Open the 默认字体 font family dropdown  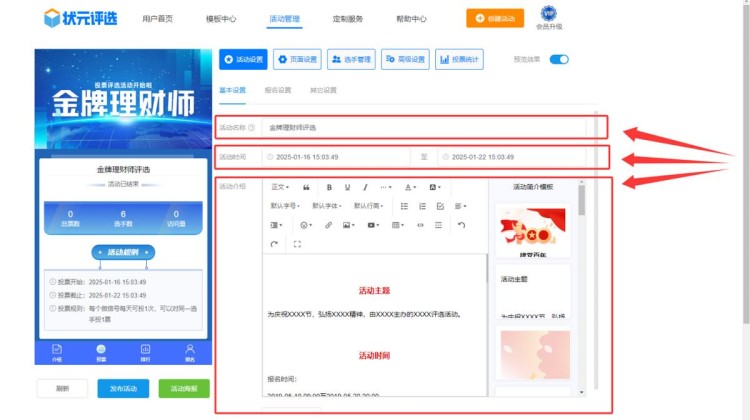(x=328, y=206)
